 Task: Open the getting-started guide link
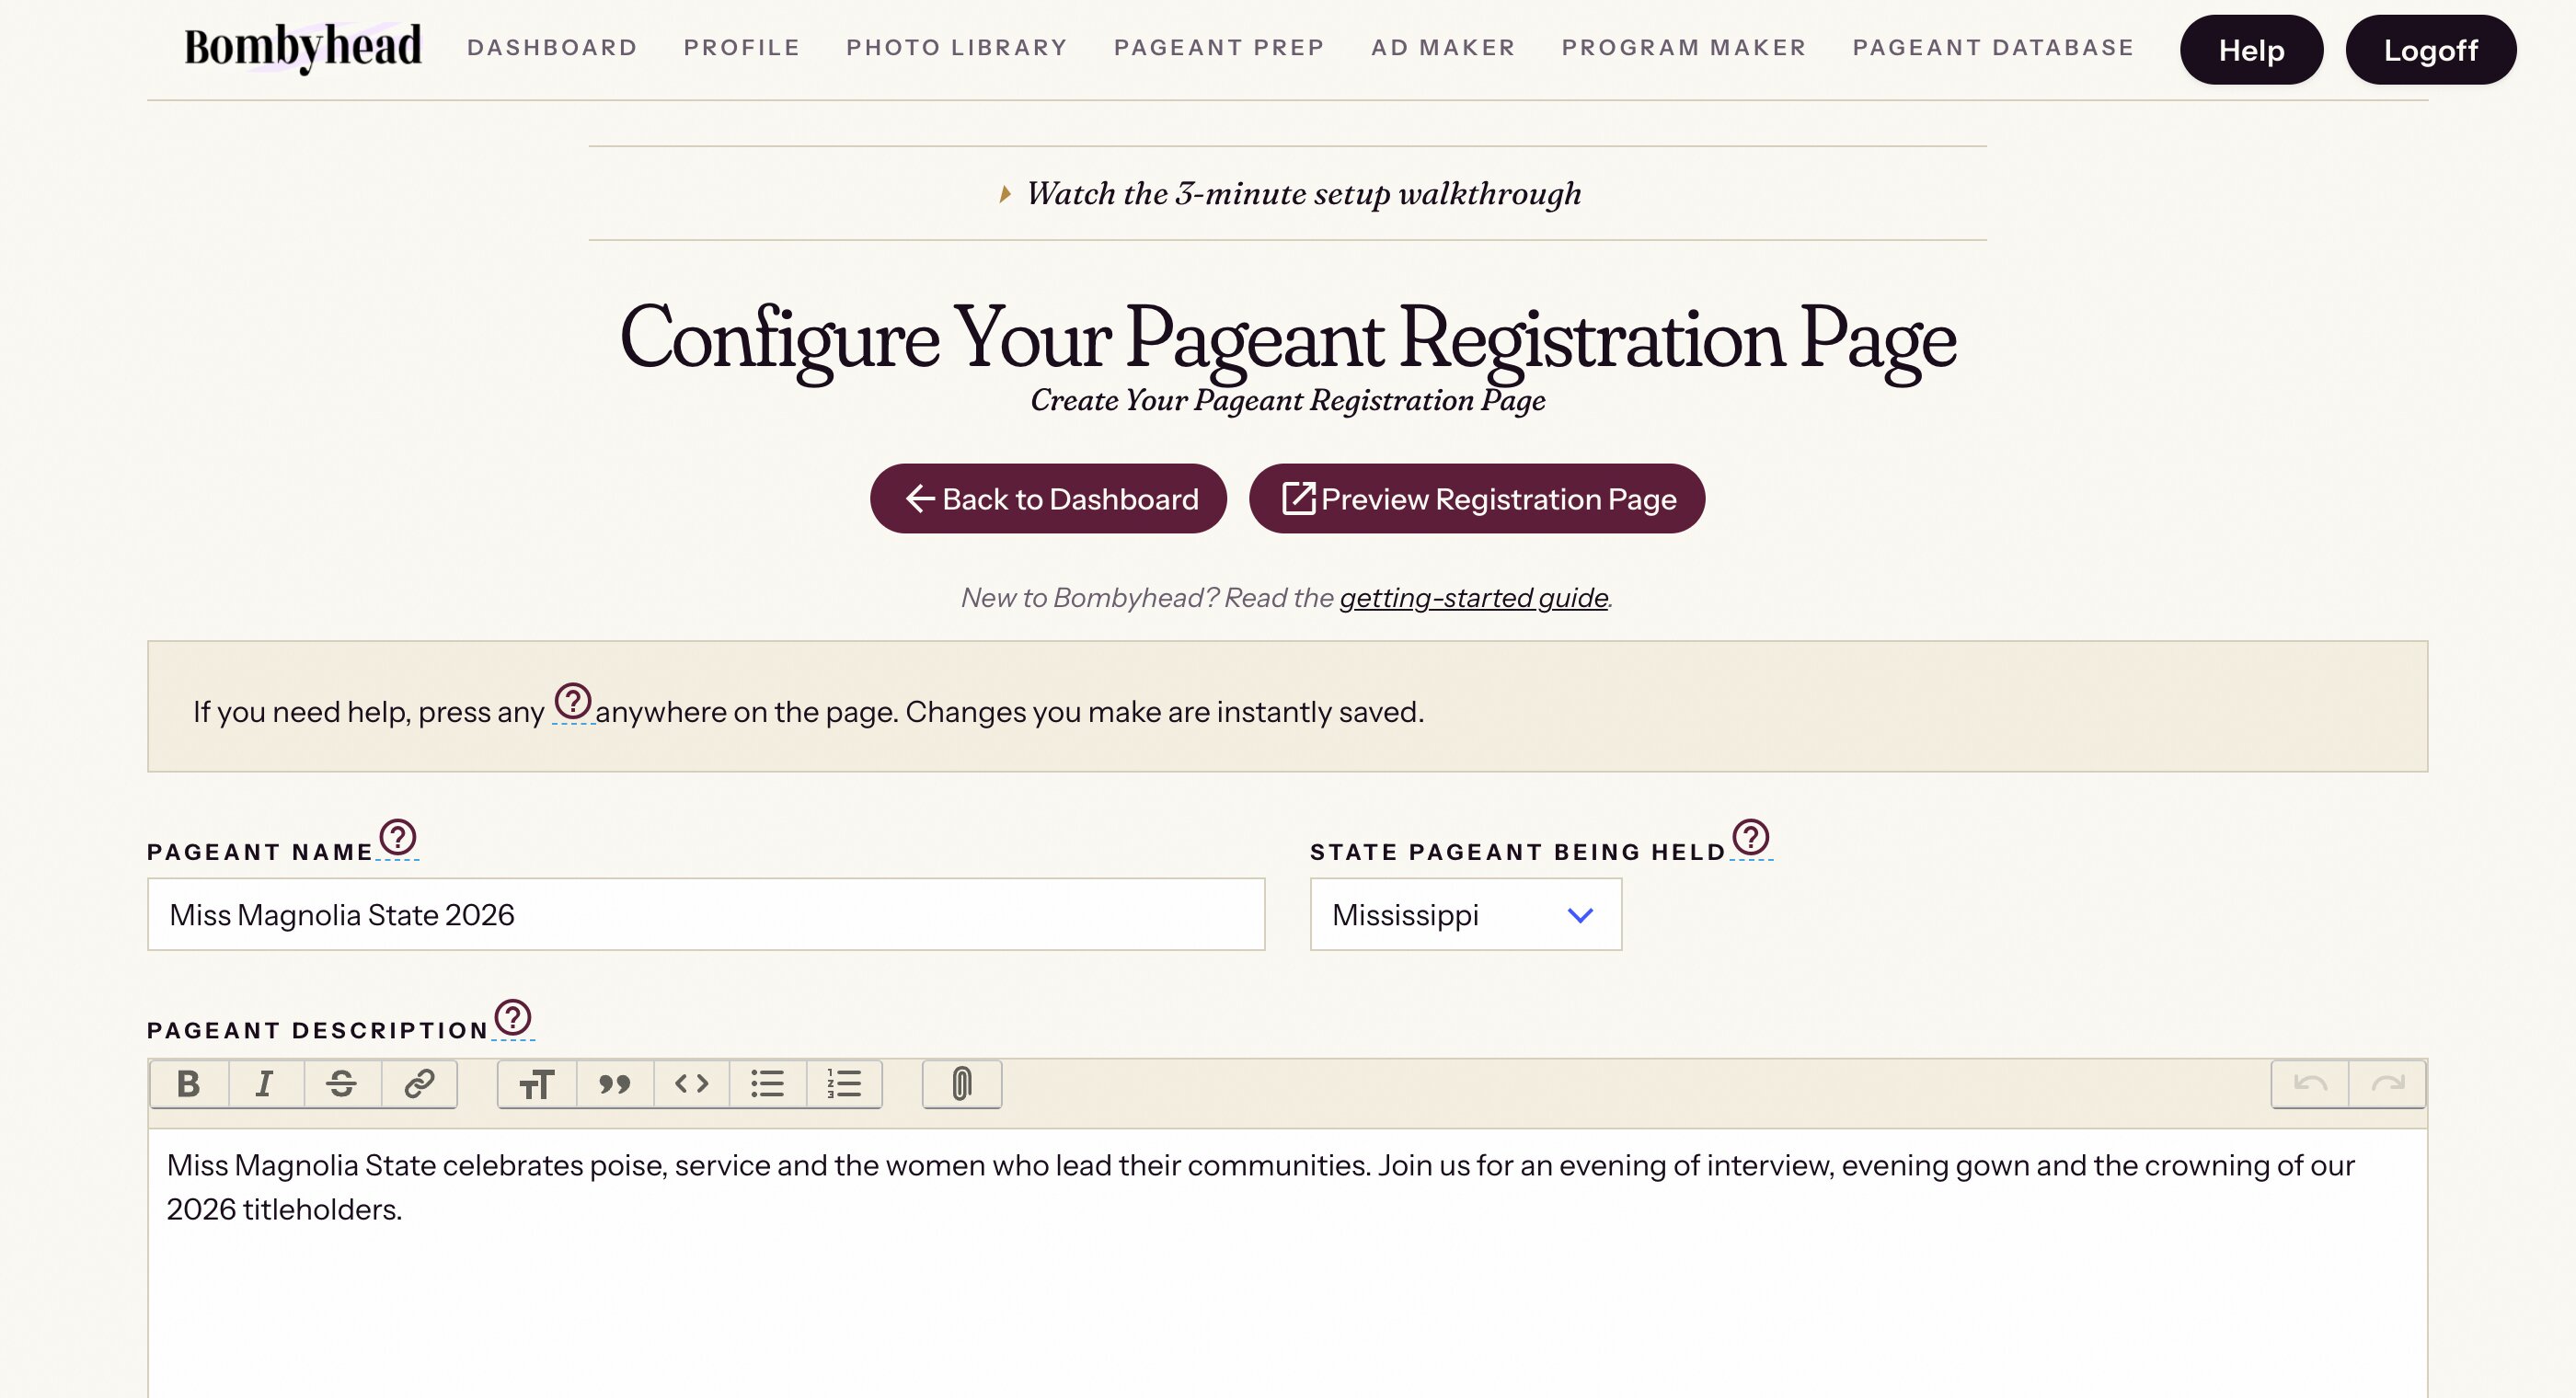point(1474,598)
